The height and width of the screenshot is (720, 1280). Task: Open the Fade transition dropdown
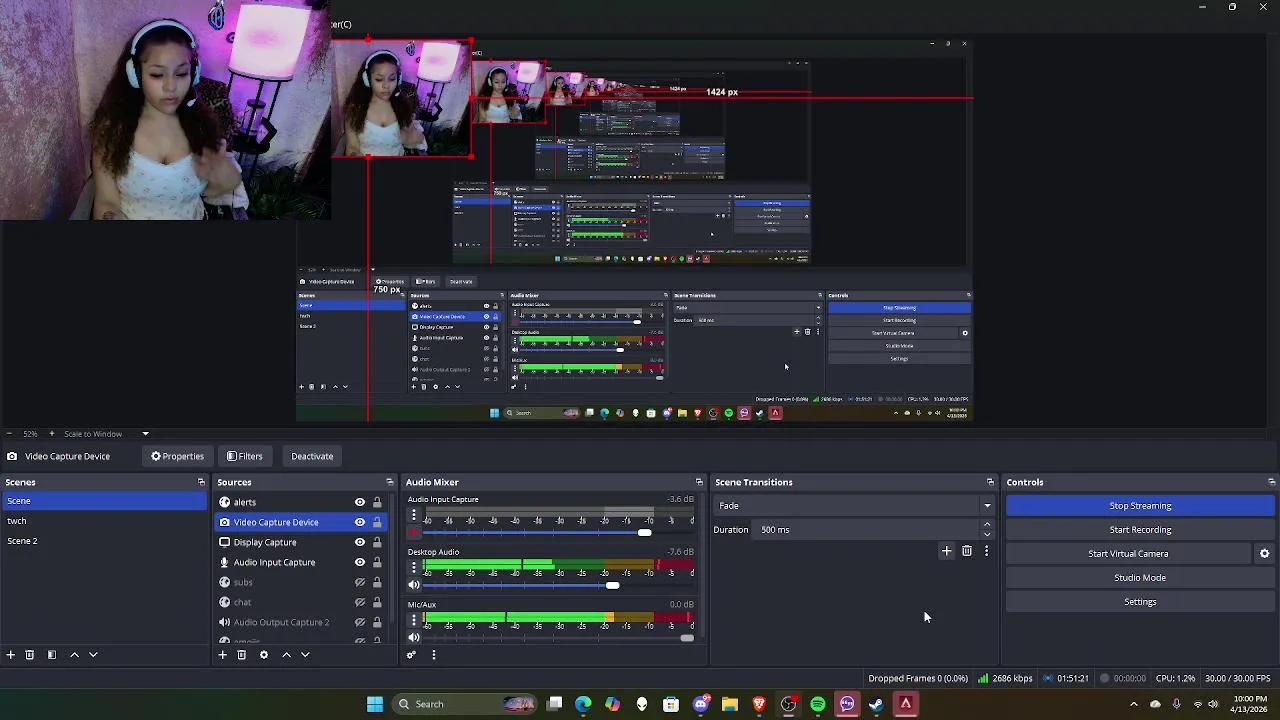tap(854, 506)
